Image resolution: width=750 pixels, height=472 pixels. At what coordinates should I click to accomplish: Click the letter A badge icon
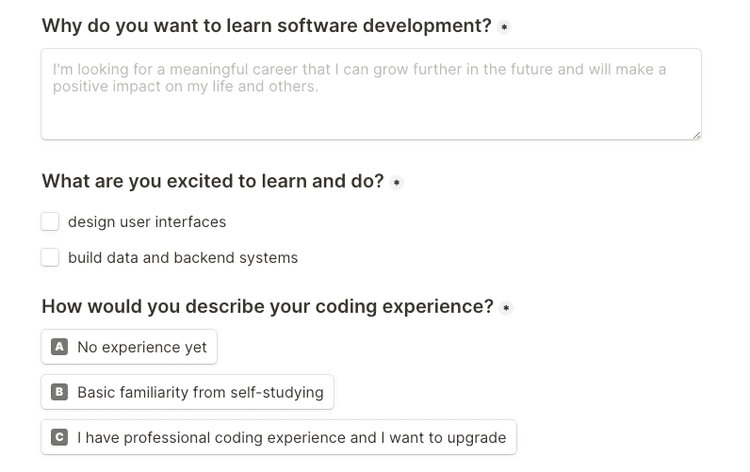click(x=59, y=347)
